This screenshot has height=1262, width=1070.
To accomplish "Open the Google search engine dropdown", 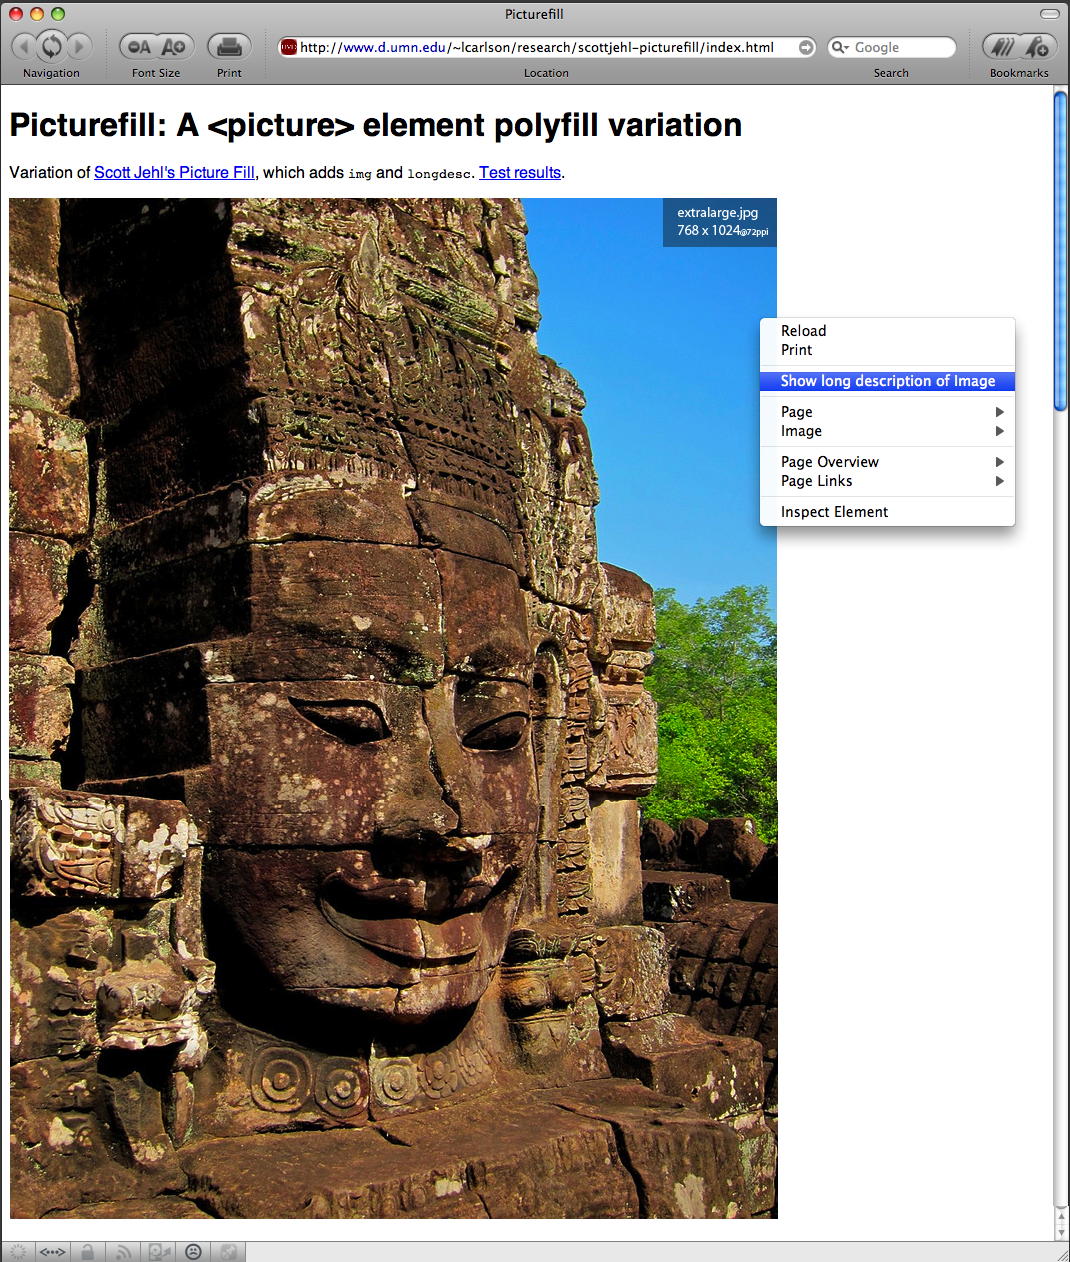I will point(841,47).
